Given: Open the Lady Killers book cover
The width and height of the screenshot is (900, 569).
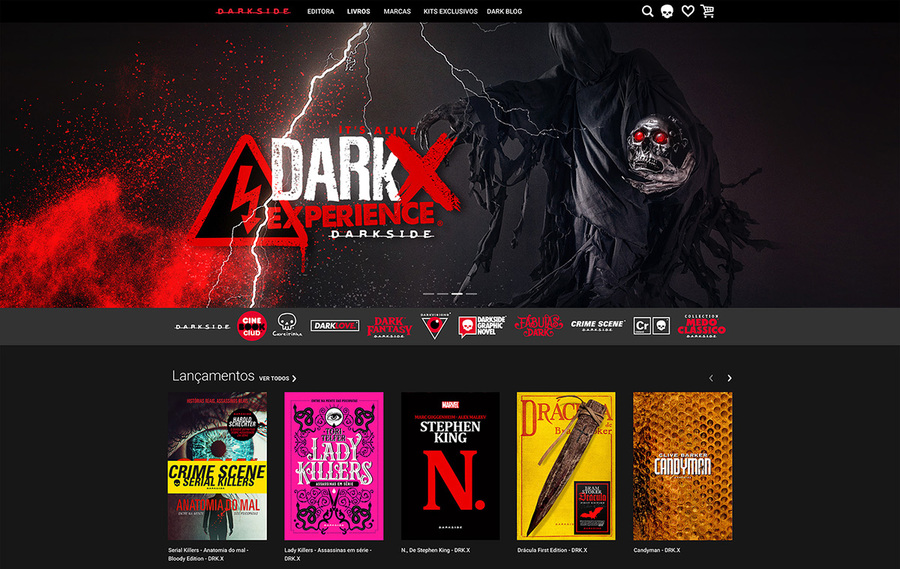Looking at the screenshot, I should click(x=334, y=466).
